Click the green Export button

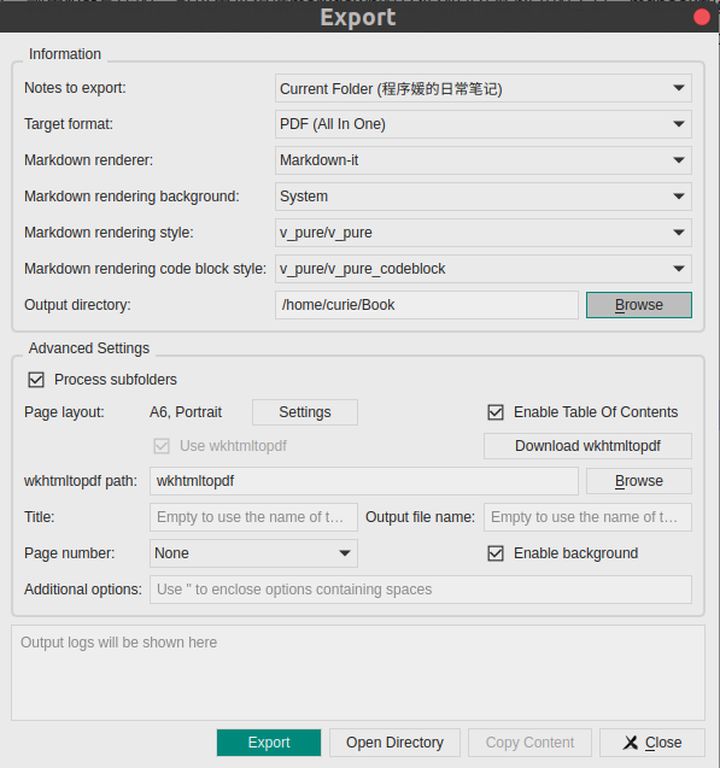(x=268, y=743)
